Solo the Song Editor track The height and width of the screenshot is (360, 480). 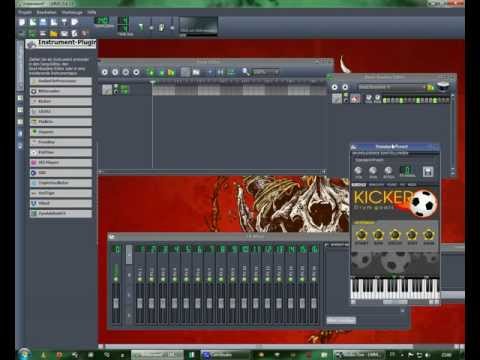[x=116, y=92]
